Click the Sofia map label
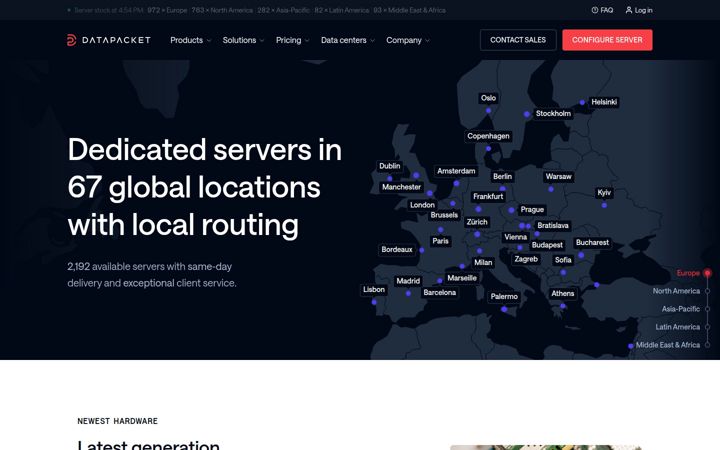Viewport: 720px width, 450px height. 563,260
